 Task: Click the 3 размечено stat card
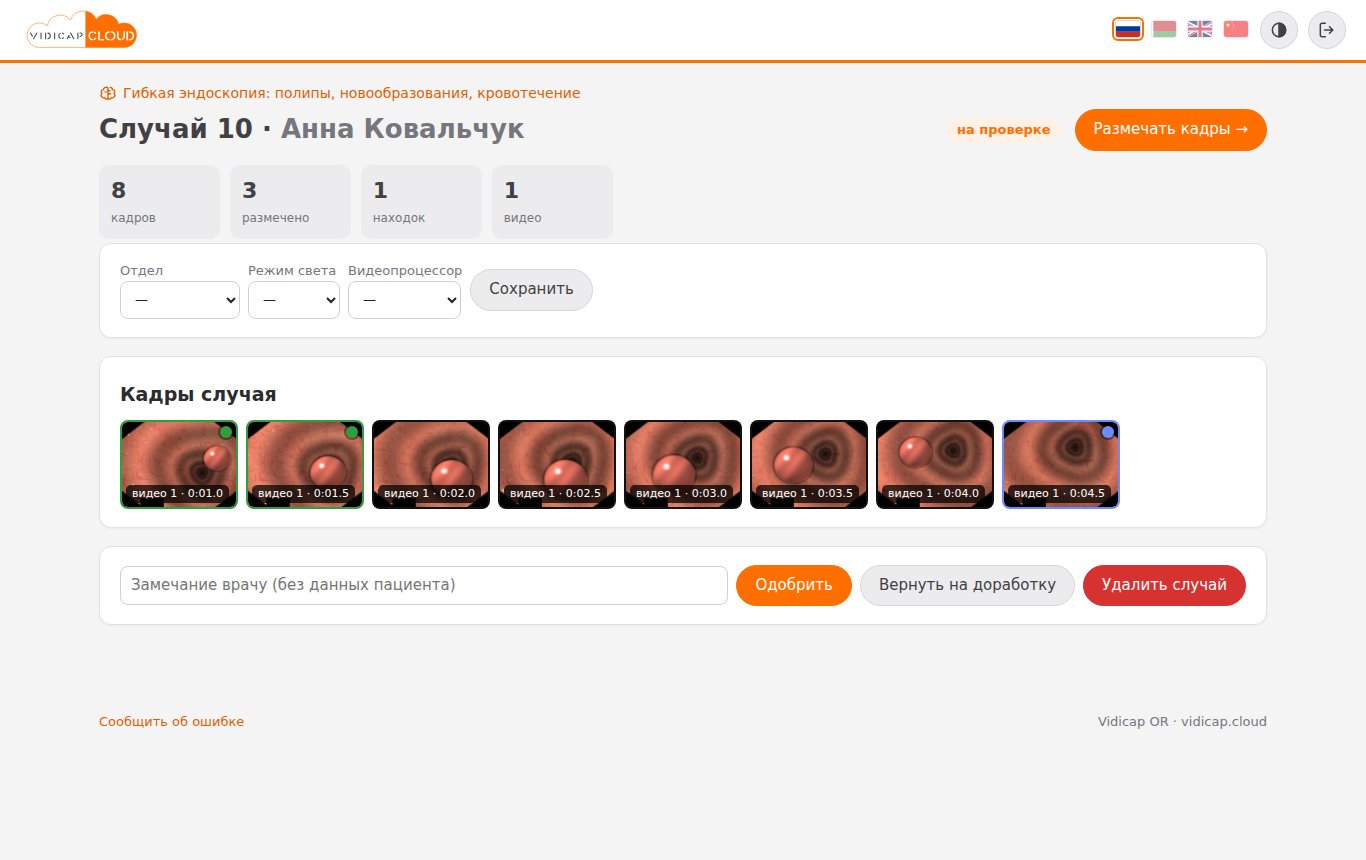tap(291, 202)
